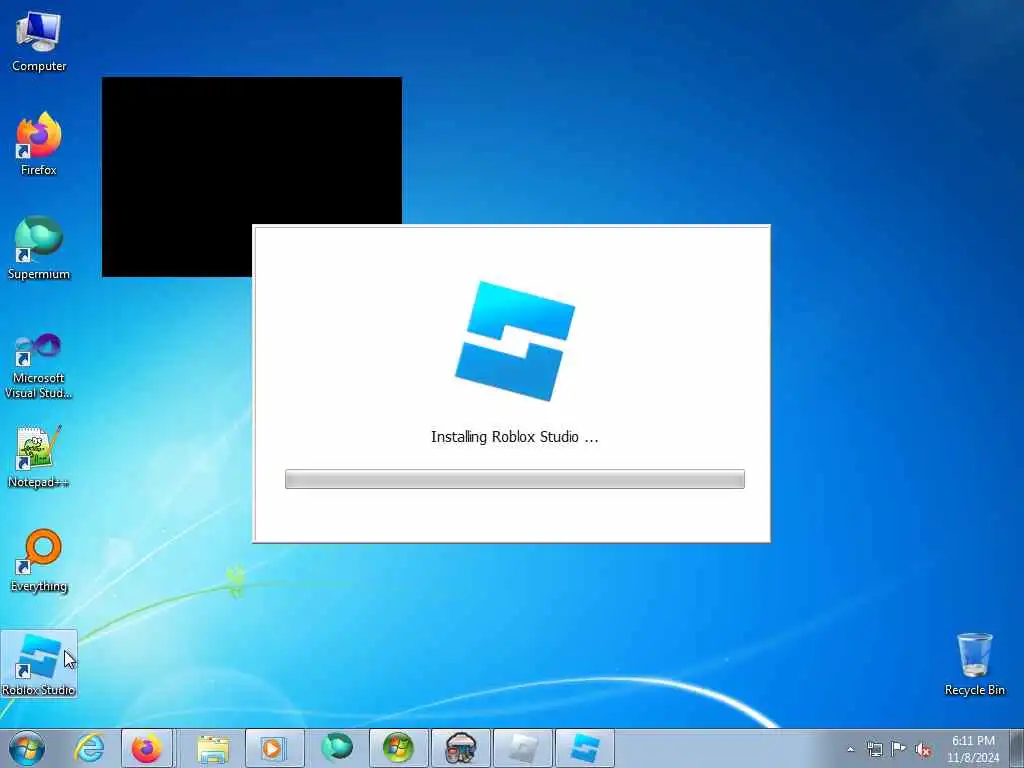Click the gray Roblox taskbar button
Image resolution: width=1024 pixels, height=768 pixels.
coord(522,748)
